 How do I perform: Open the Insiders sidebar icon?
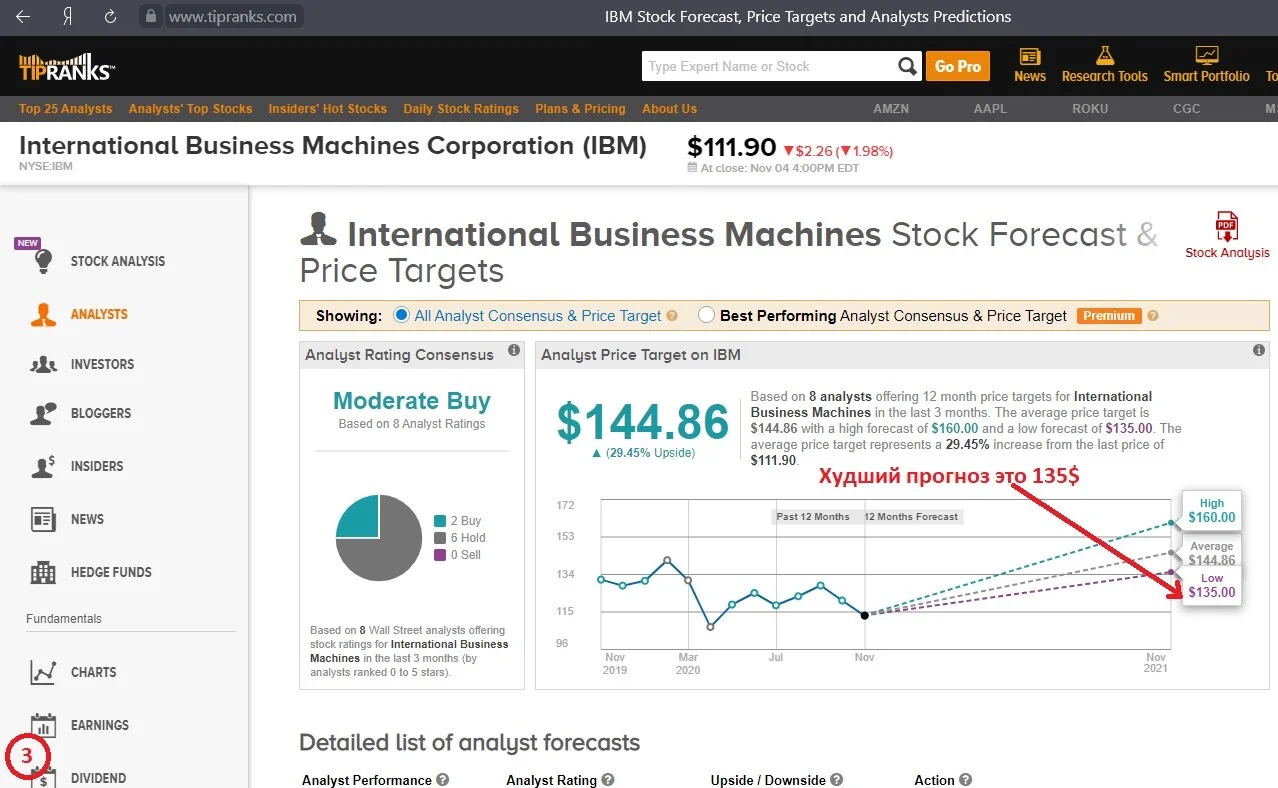click(43, 466)
